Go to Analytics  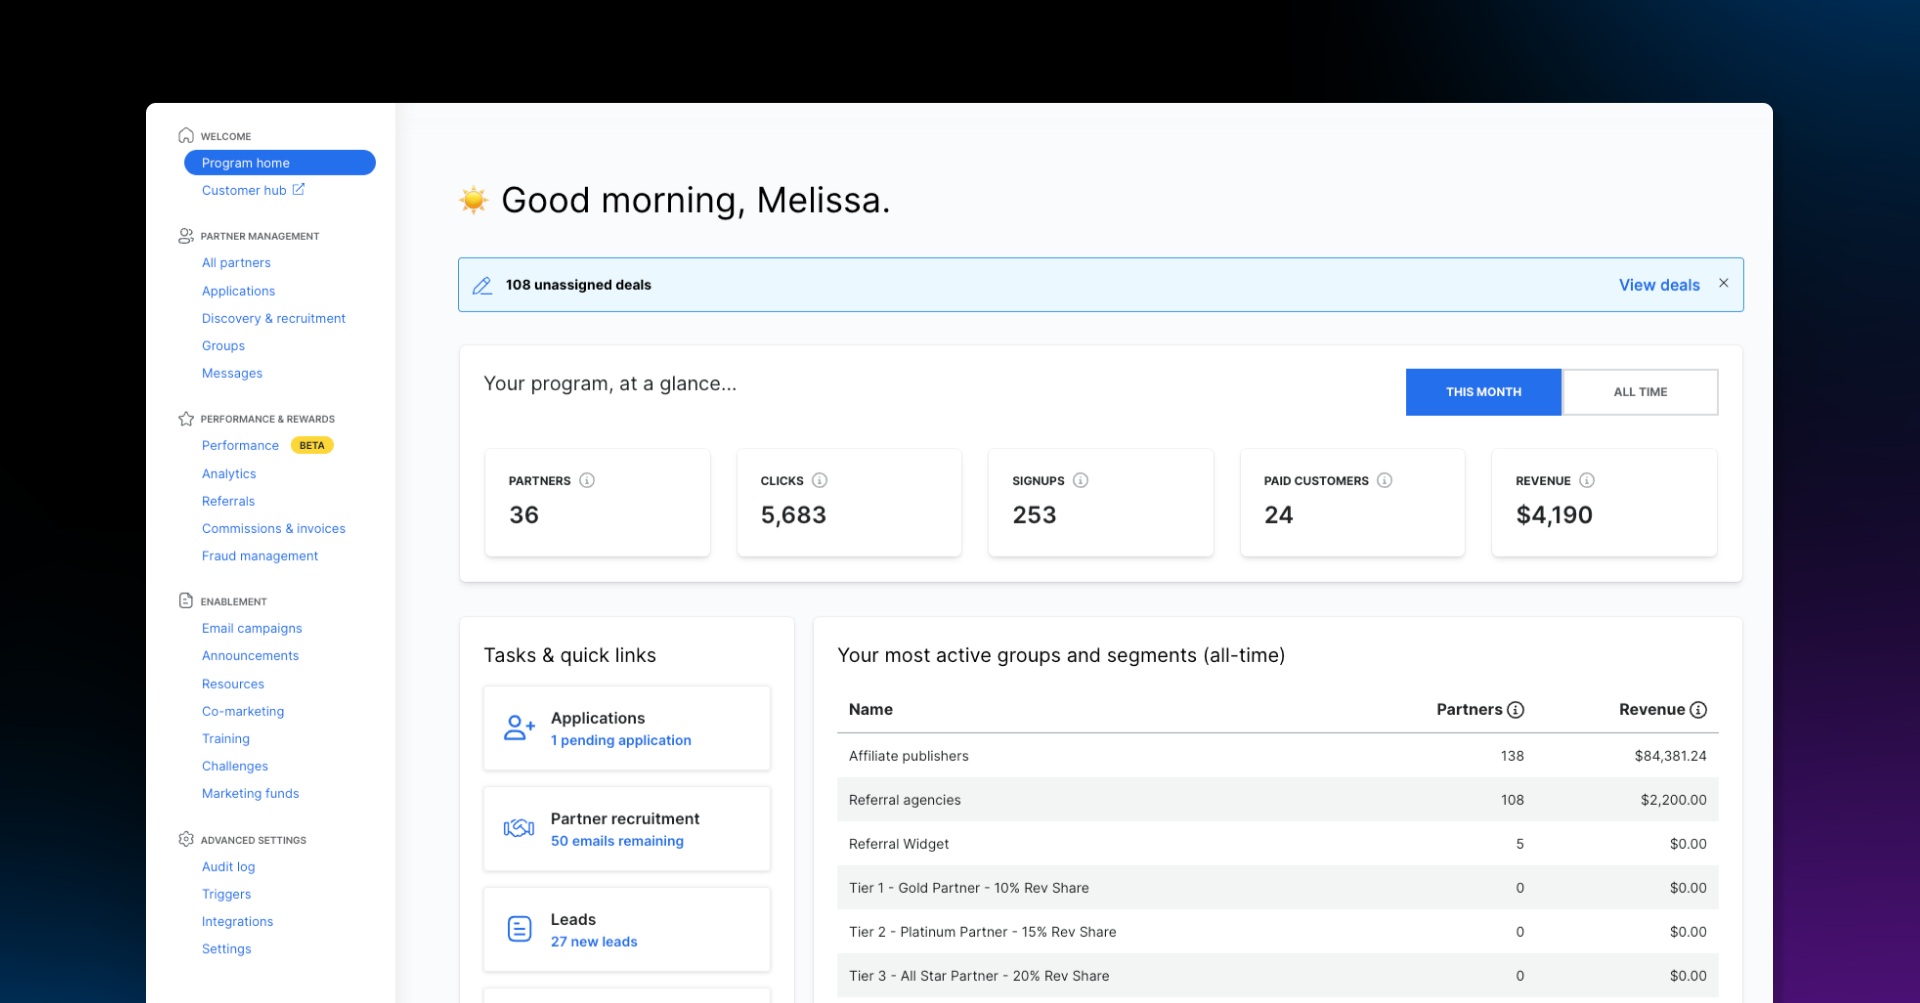click(x=229, y=474)
